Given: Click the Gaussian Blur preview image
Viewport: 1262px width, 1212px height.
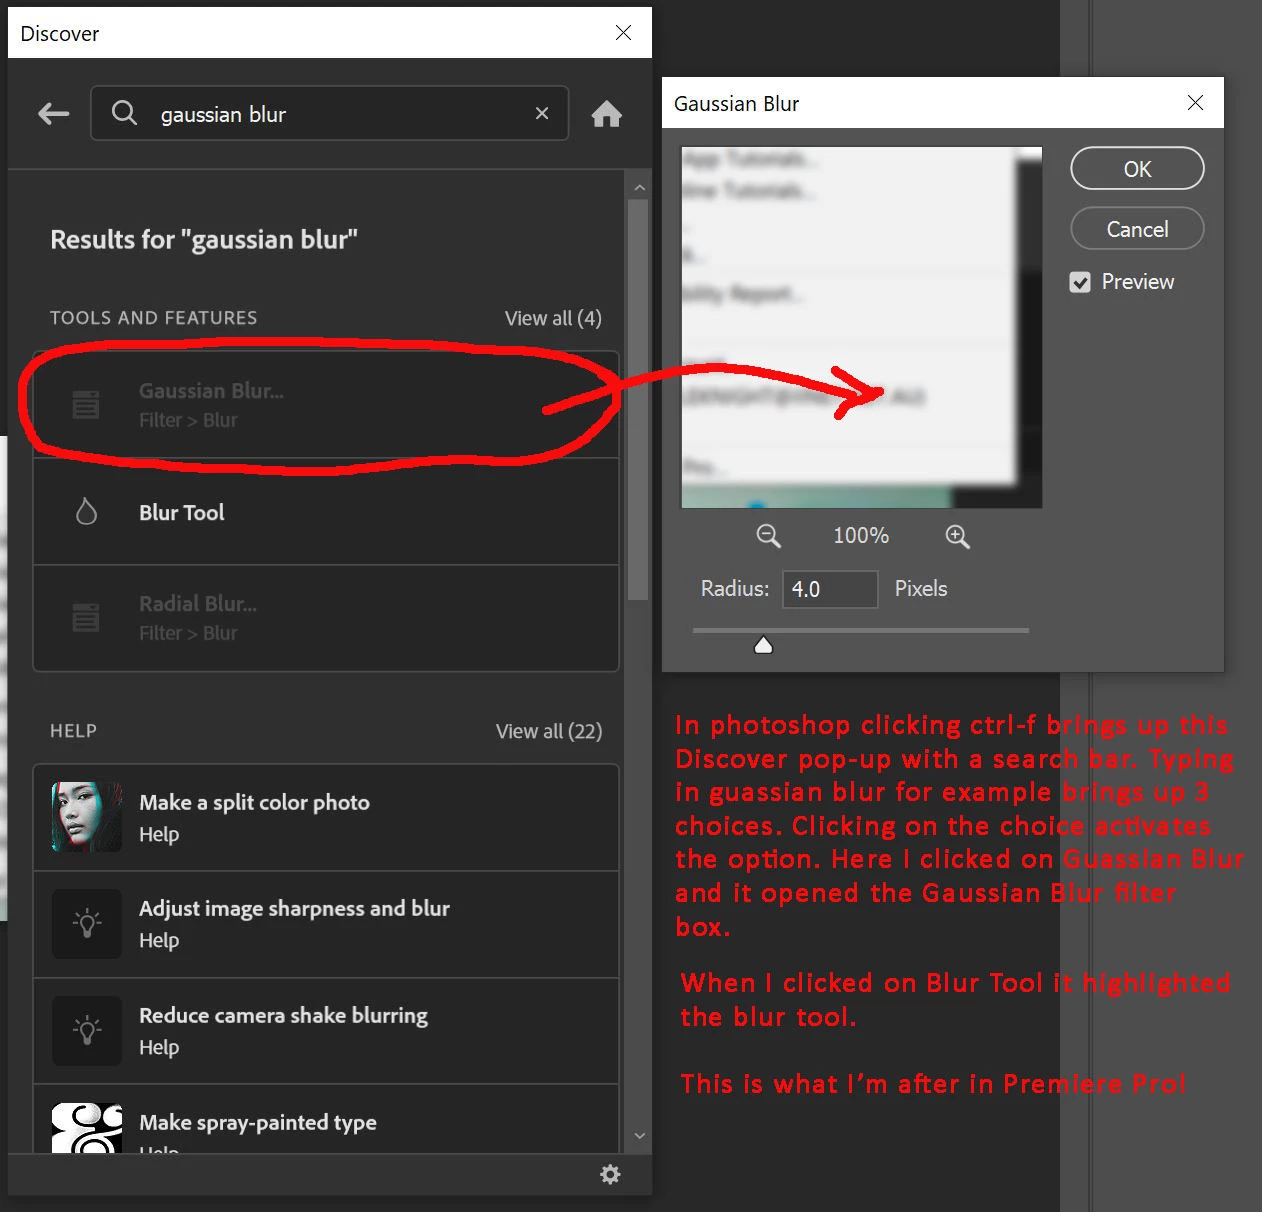Looking at the screenshot, I should [x=861, y=327].
